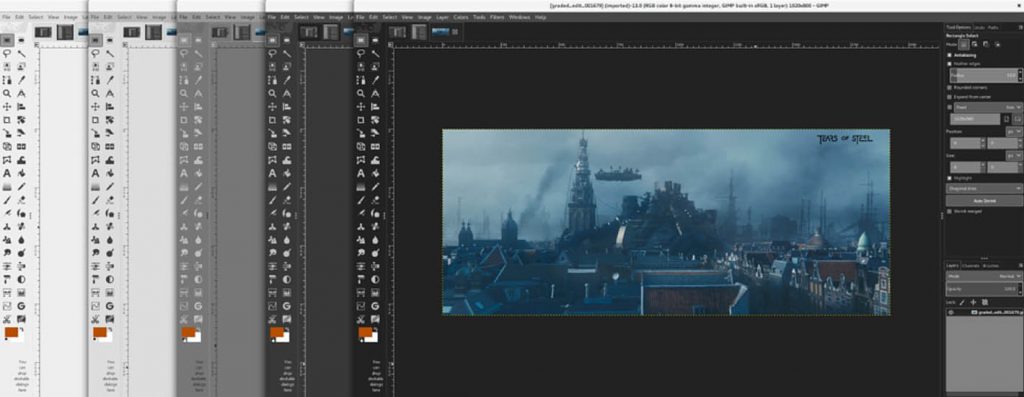1024x397 pixels.
Task: Set selection mode to Add to selection
Action: pyautogui.click(x=974, y=44)
